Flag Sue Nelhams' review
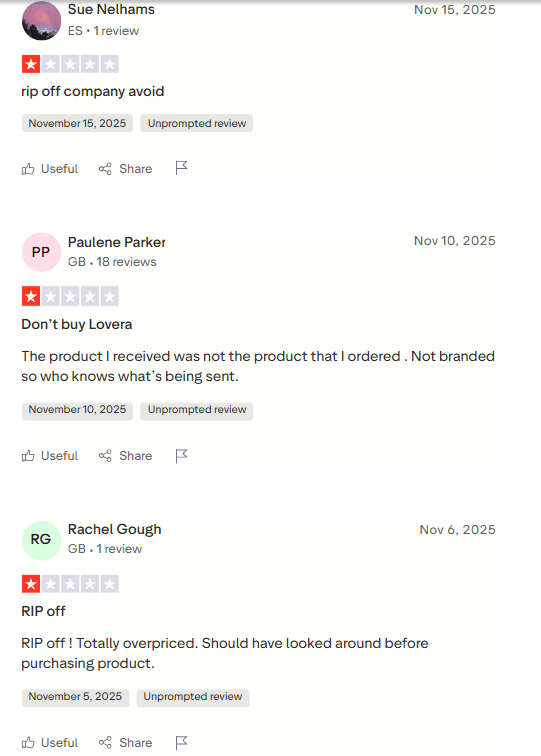 181,168
